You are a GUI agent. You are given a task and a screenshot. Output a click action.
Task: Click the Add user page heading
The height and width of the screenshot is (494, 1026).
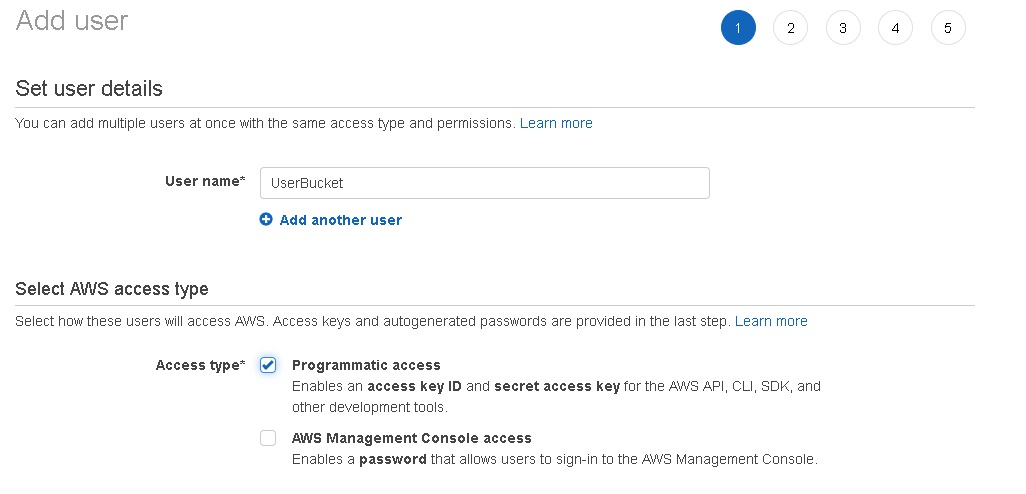[72, 20]
